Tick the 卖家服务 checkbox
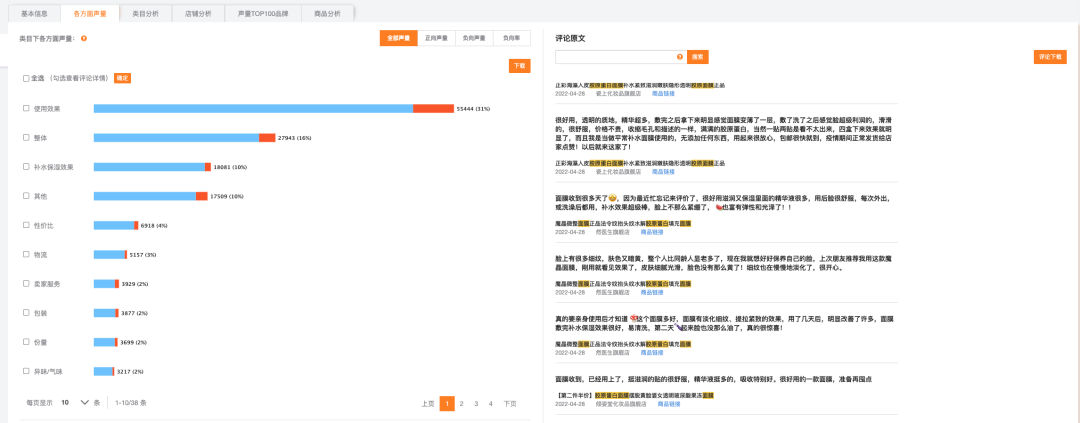 pyautogui.click(x=26, y=283)
